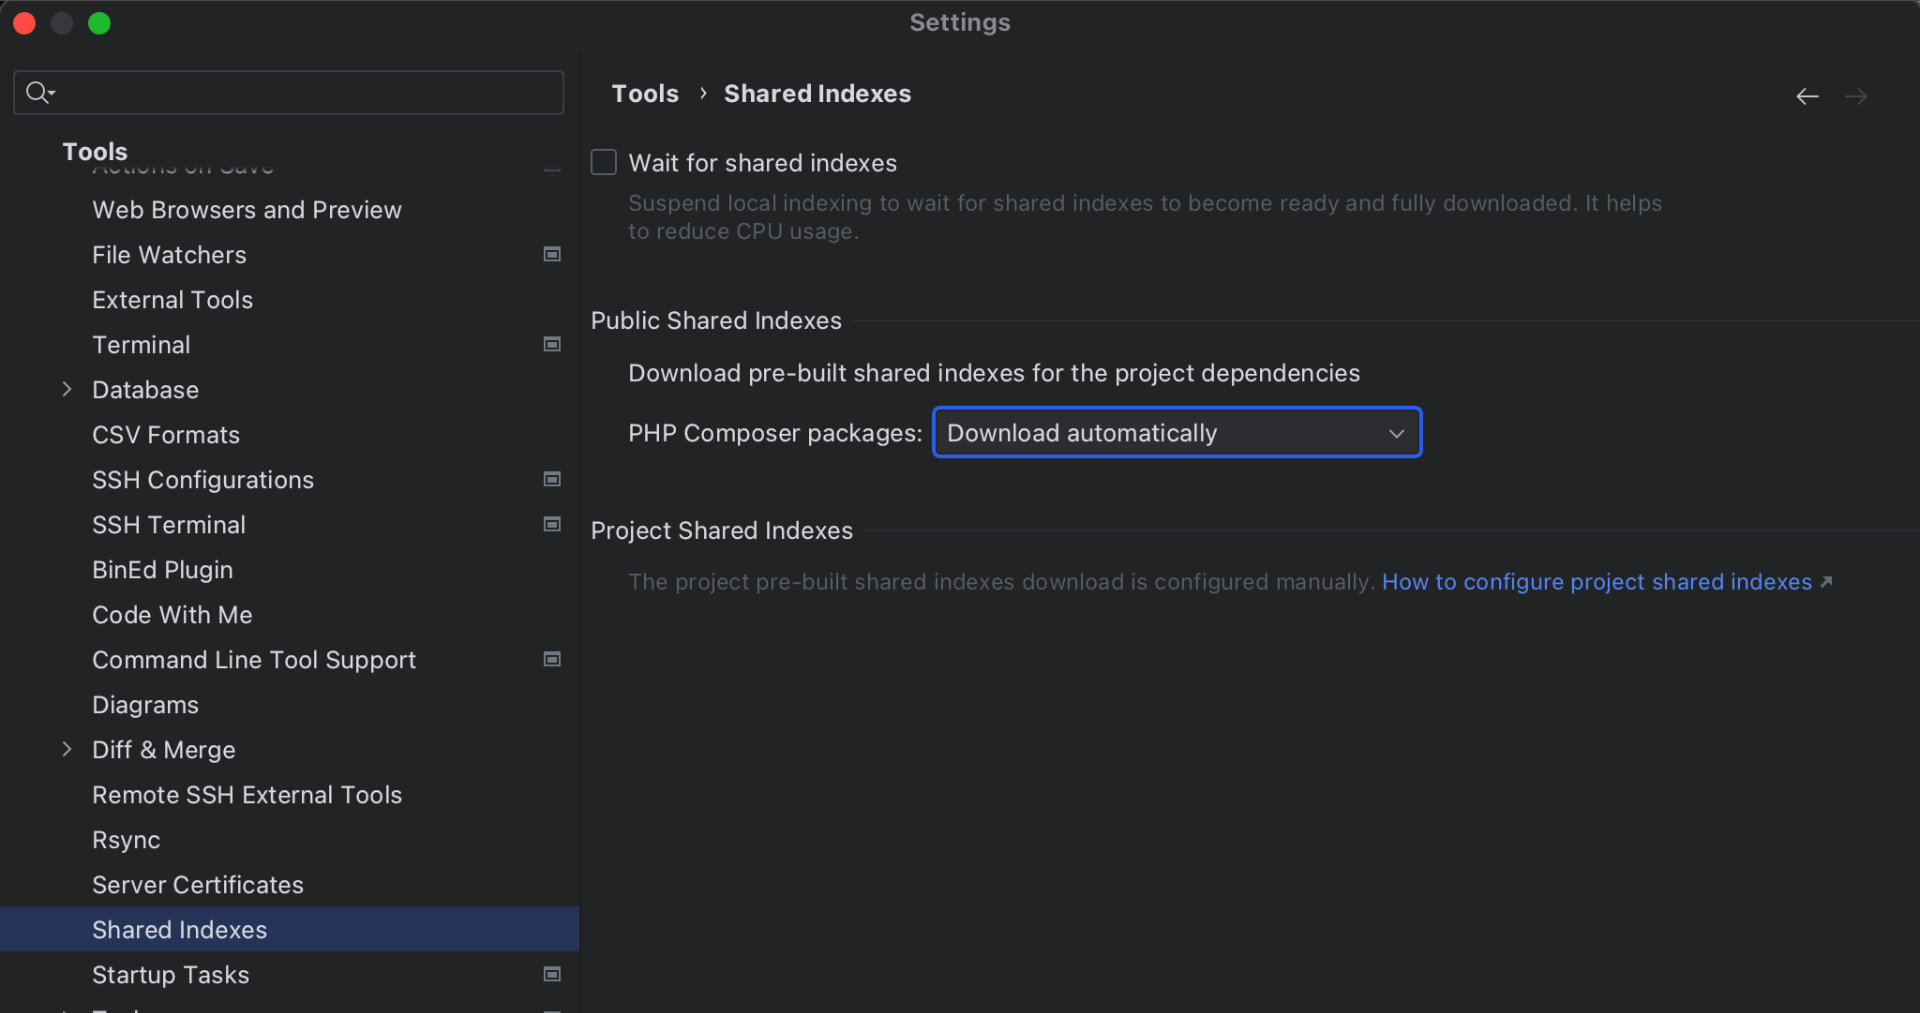Click project-level icon beside File Watchers
Viewport: 1920px width, 1013px height.
click(552, 255)
